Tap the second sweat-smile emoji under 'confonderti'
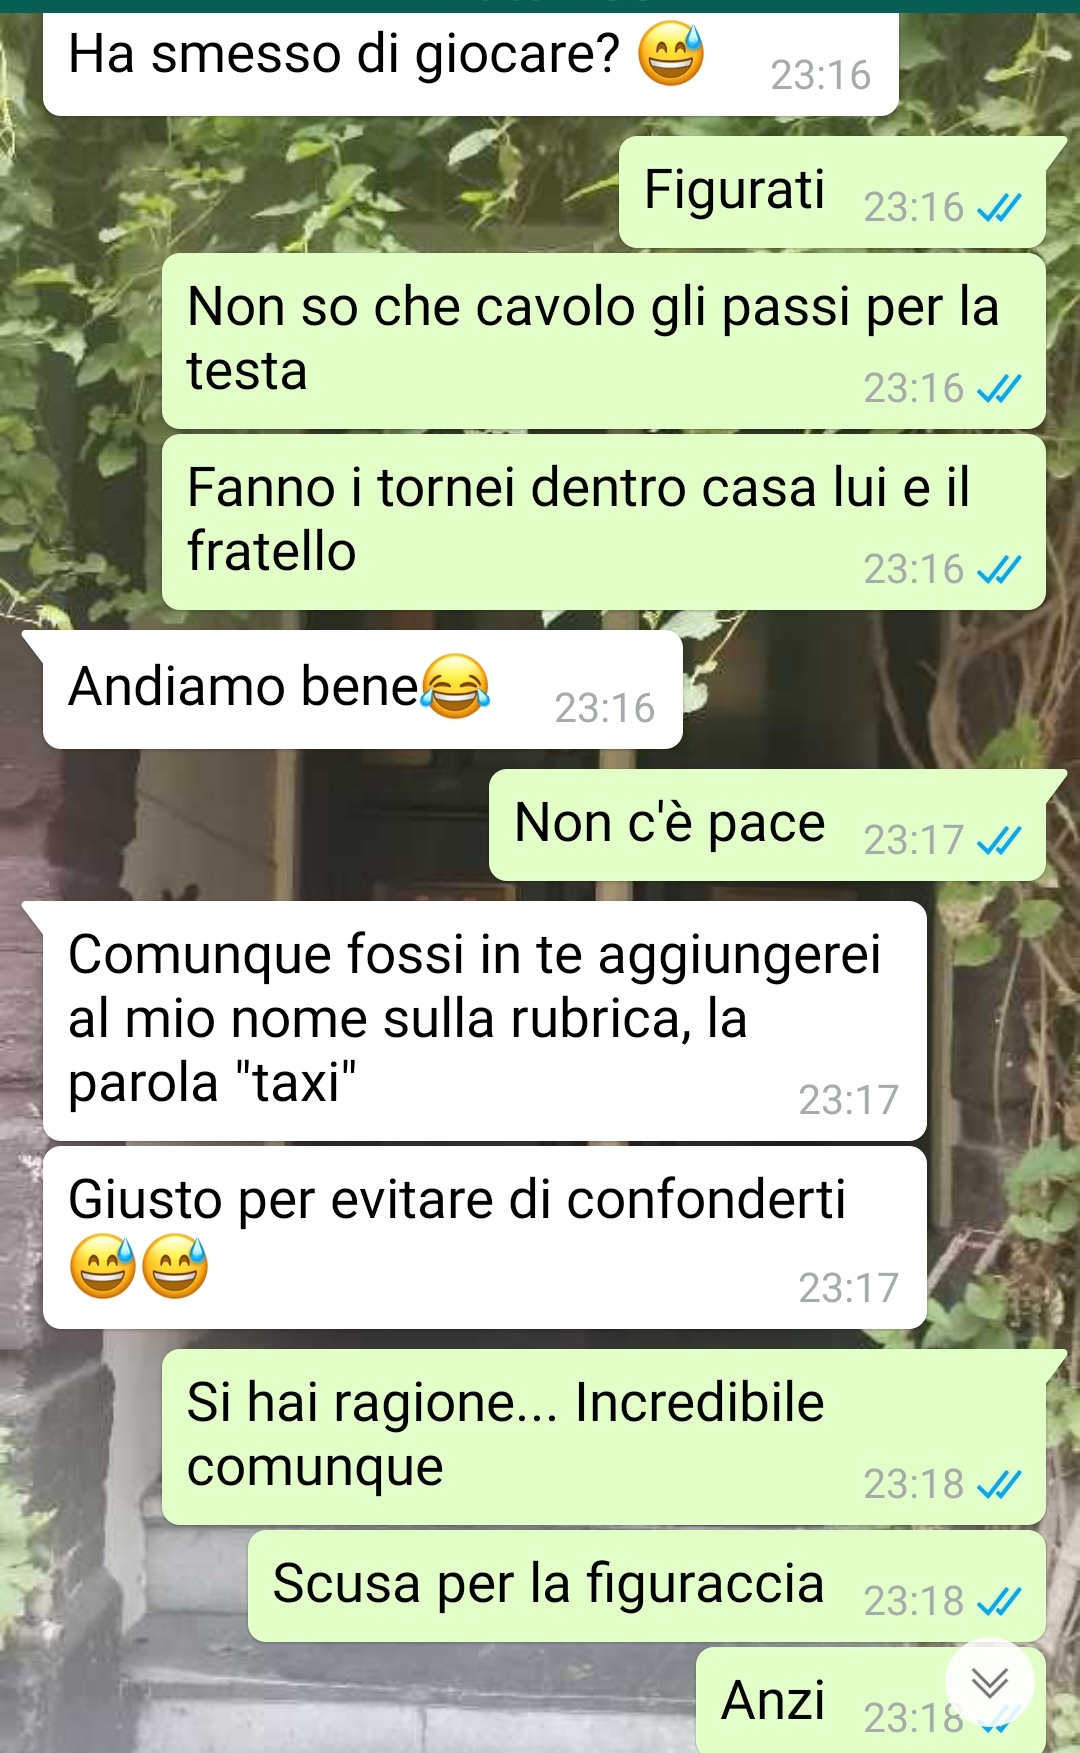This screenshot has width=1080, height=1753. coord(175,1266)
